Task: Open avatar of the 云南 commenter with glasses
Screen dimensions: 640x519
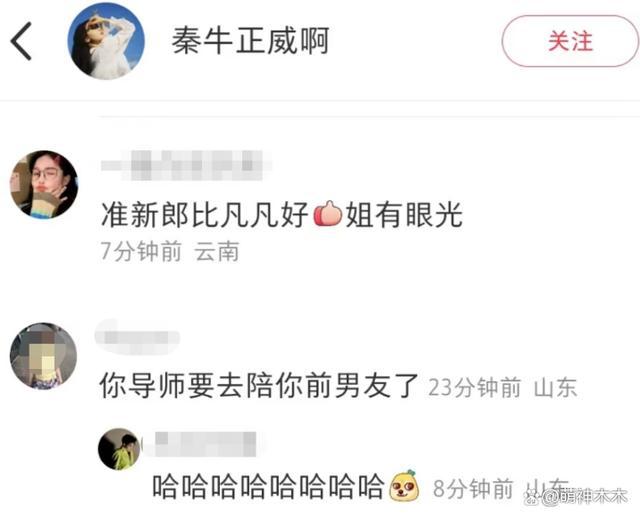Action: (44, 184)
